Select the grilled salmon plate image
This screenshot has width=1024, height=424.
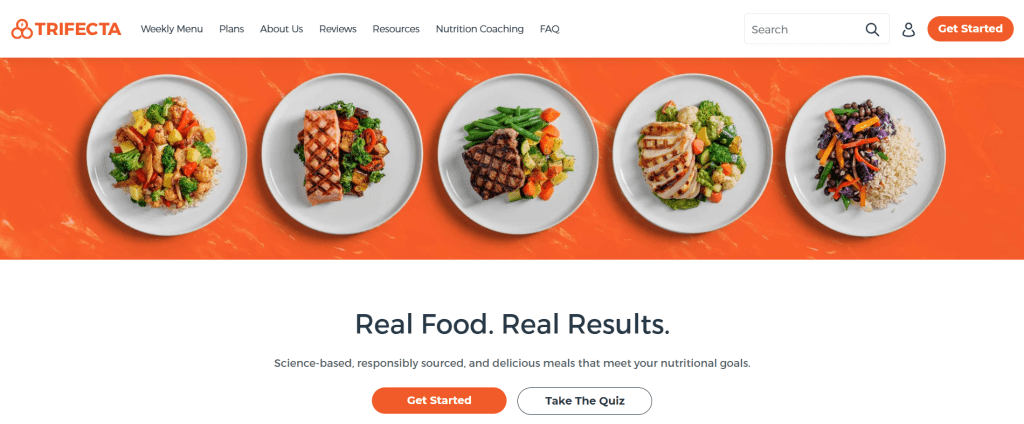(x=342, y=154)
